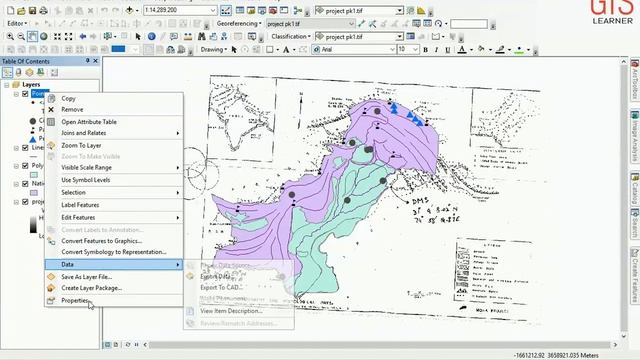The width and height of the screenshot is (640, 360).
Task: Click View Item Description in submenu
Action: (239, 311)
